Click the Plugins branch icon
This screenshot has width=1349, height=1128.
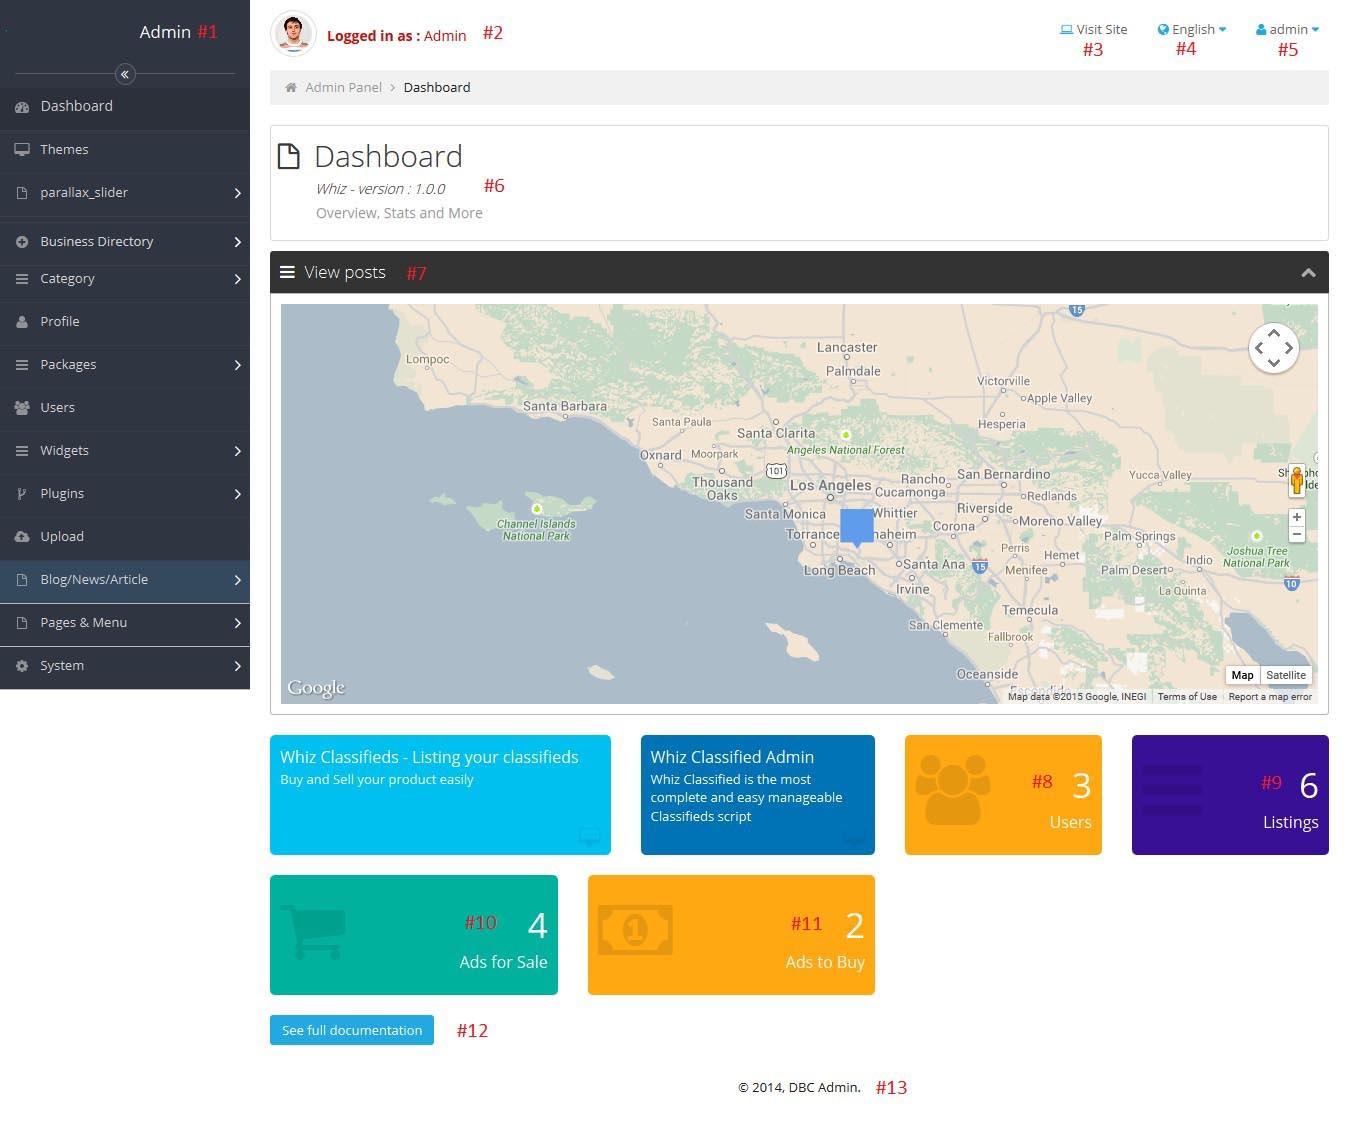coord(22,494)
